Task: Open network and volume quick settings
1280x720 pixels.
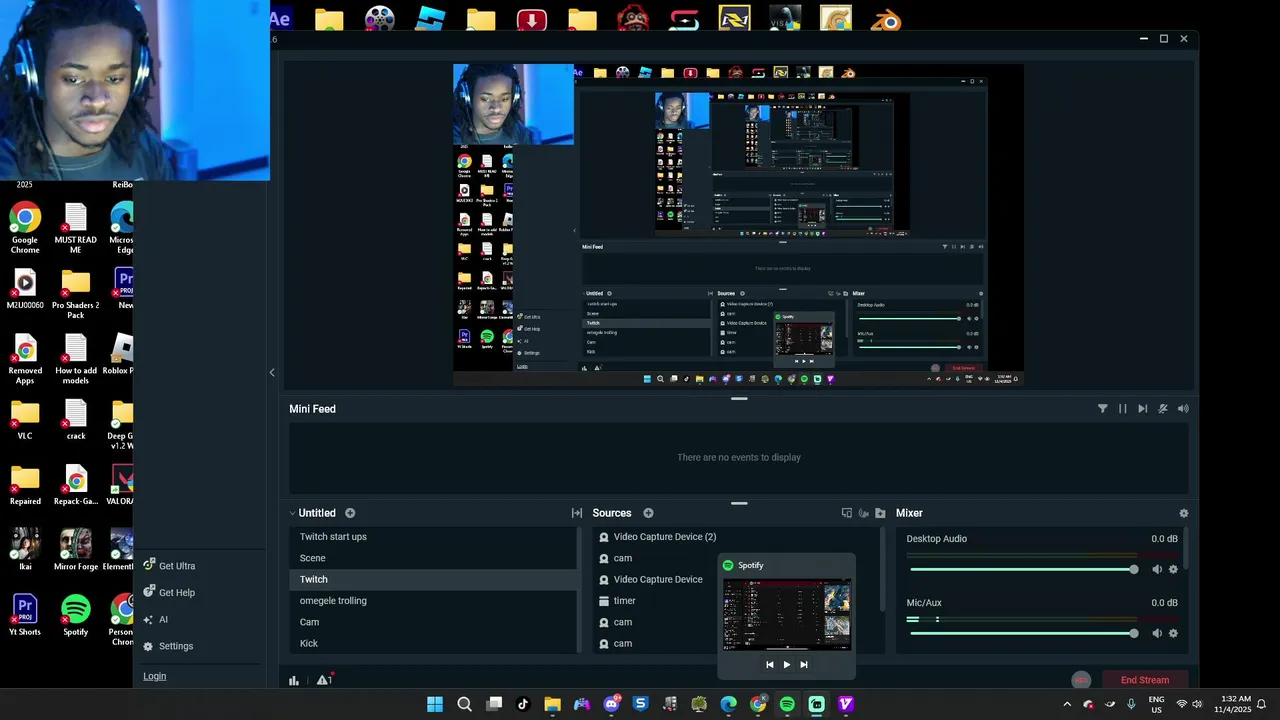Action: coord(1190,704)
